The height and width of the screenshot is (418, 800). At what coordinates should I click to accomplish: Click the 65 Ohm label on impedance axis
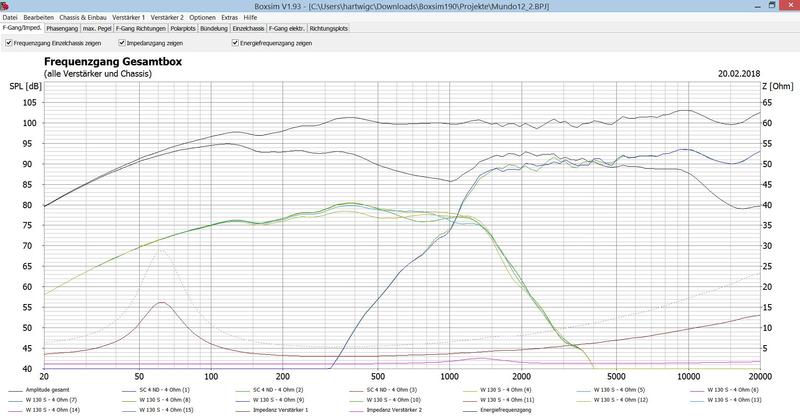pos(767,103)
